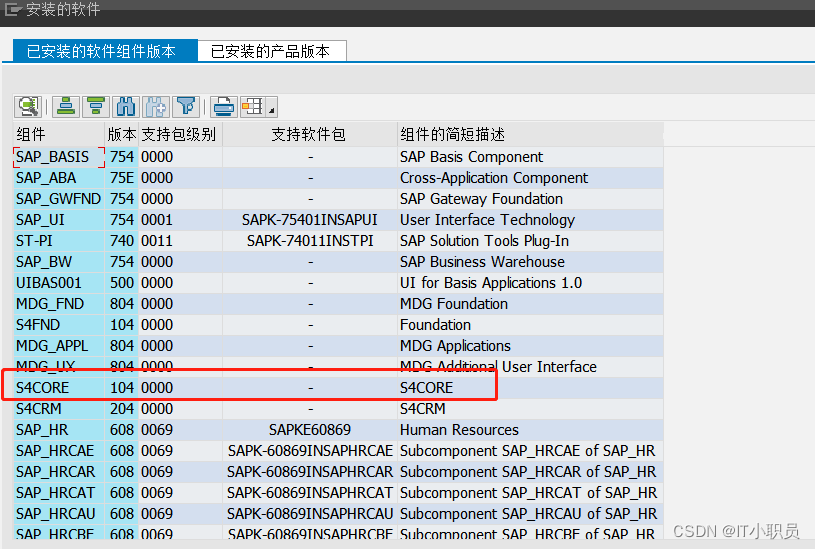Select the SAP_HRCAR component cell
The image size is (815, 549).
pos(59,472)
